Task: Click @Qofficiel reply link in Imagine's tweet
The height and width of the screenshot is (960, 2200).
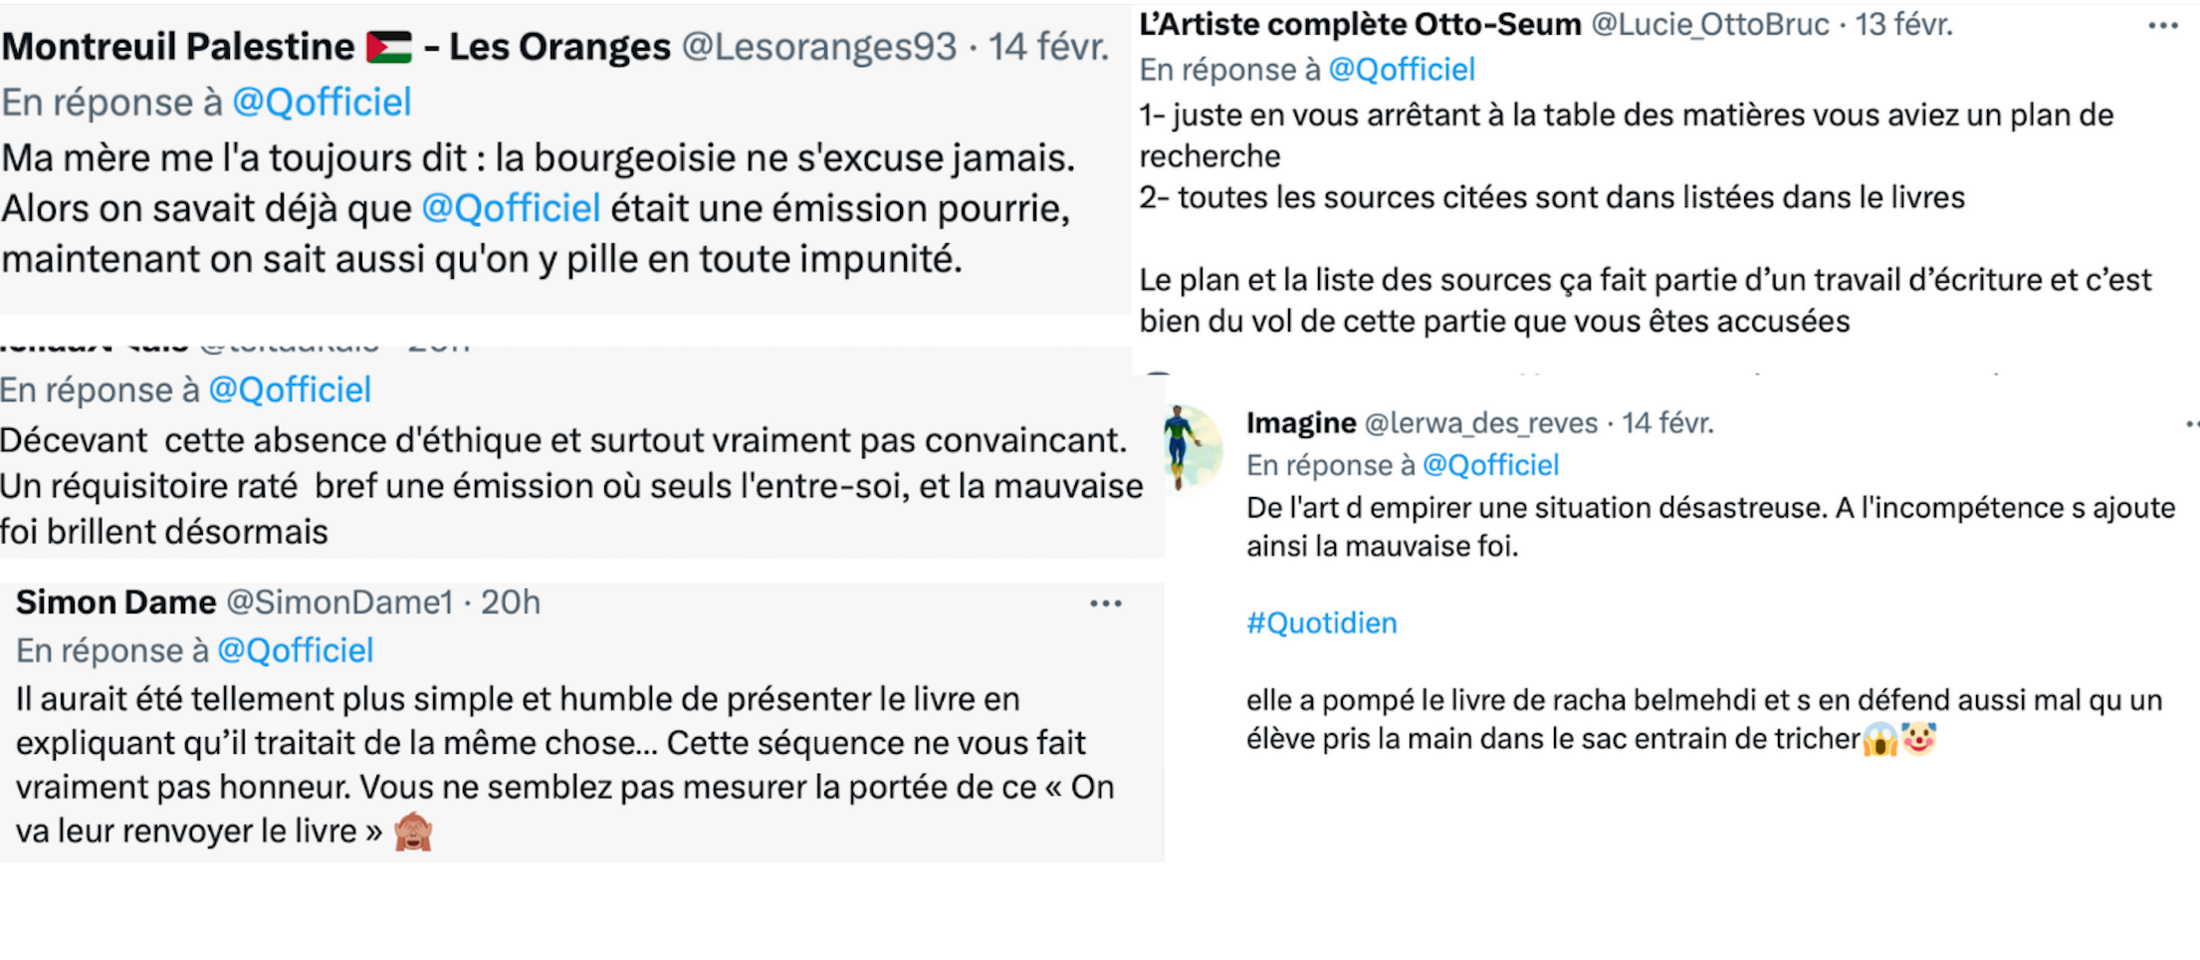Action: 1491,465
